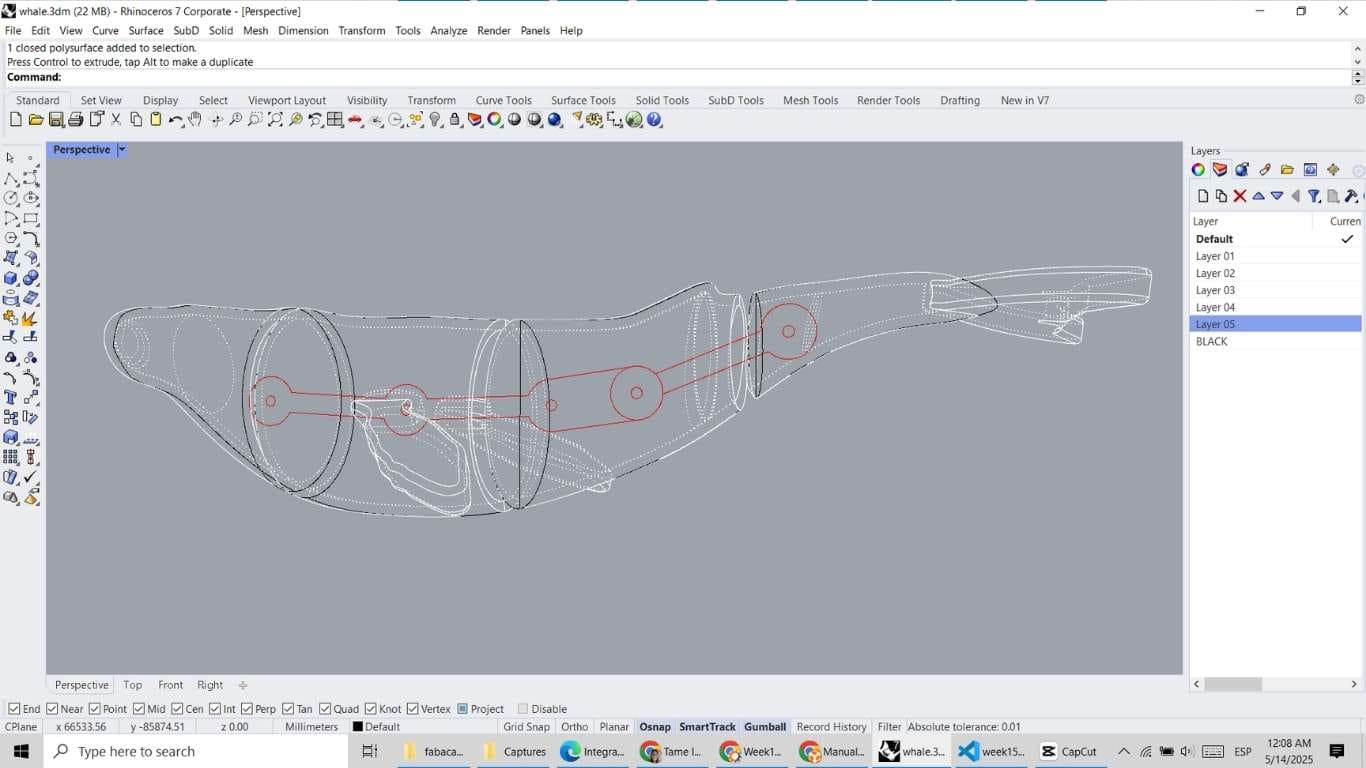Click the Print icon in the toolbar

click(x=75, y=120)
